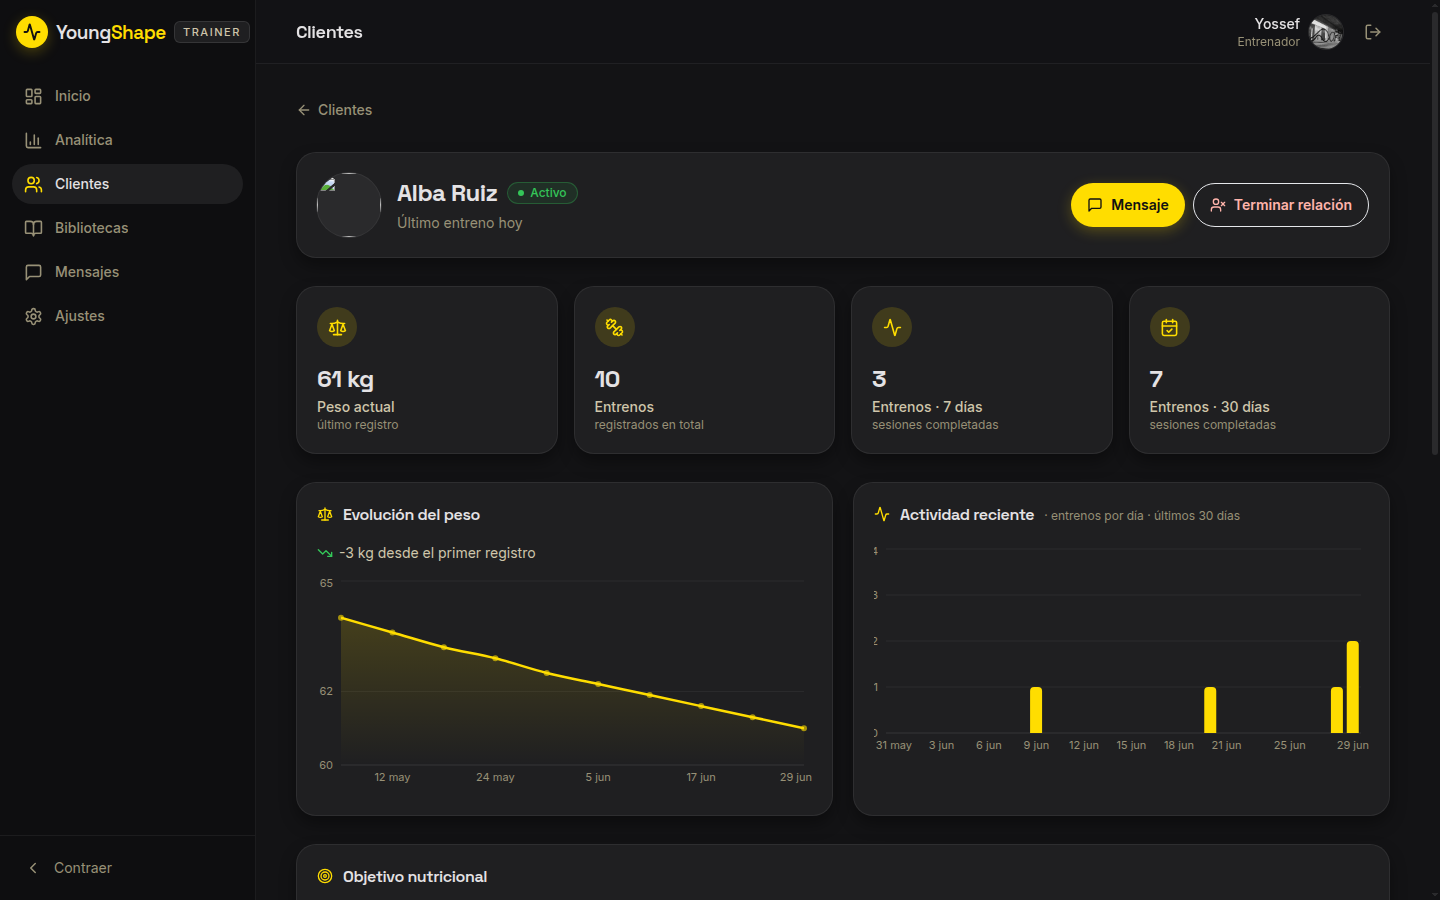1440x900 pixels.
Task: Click the calendar-check icon on the 30 días card
Action: point(1170,327)
